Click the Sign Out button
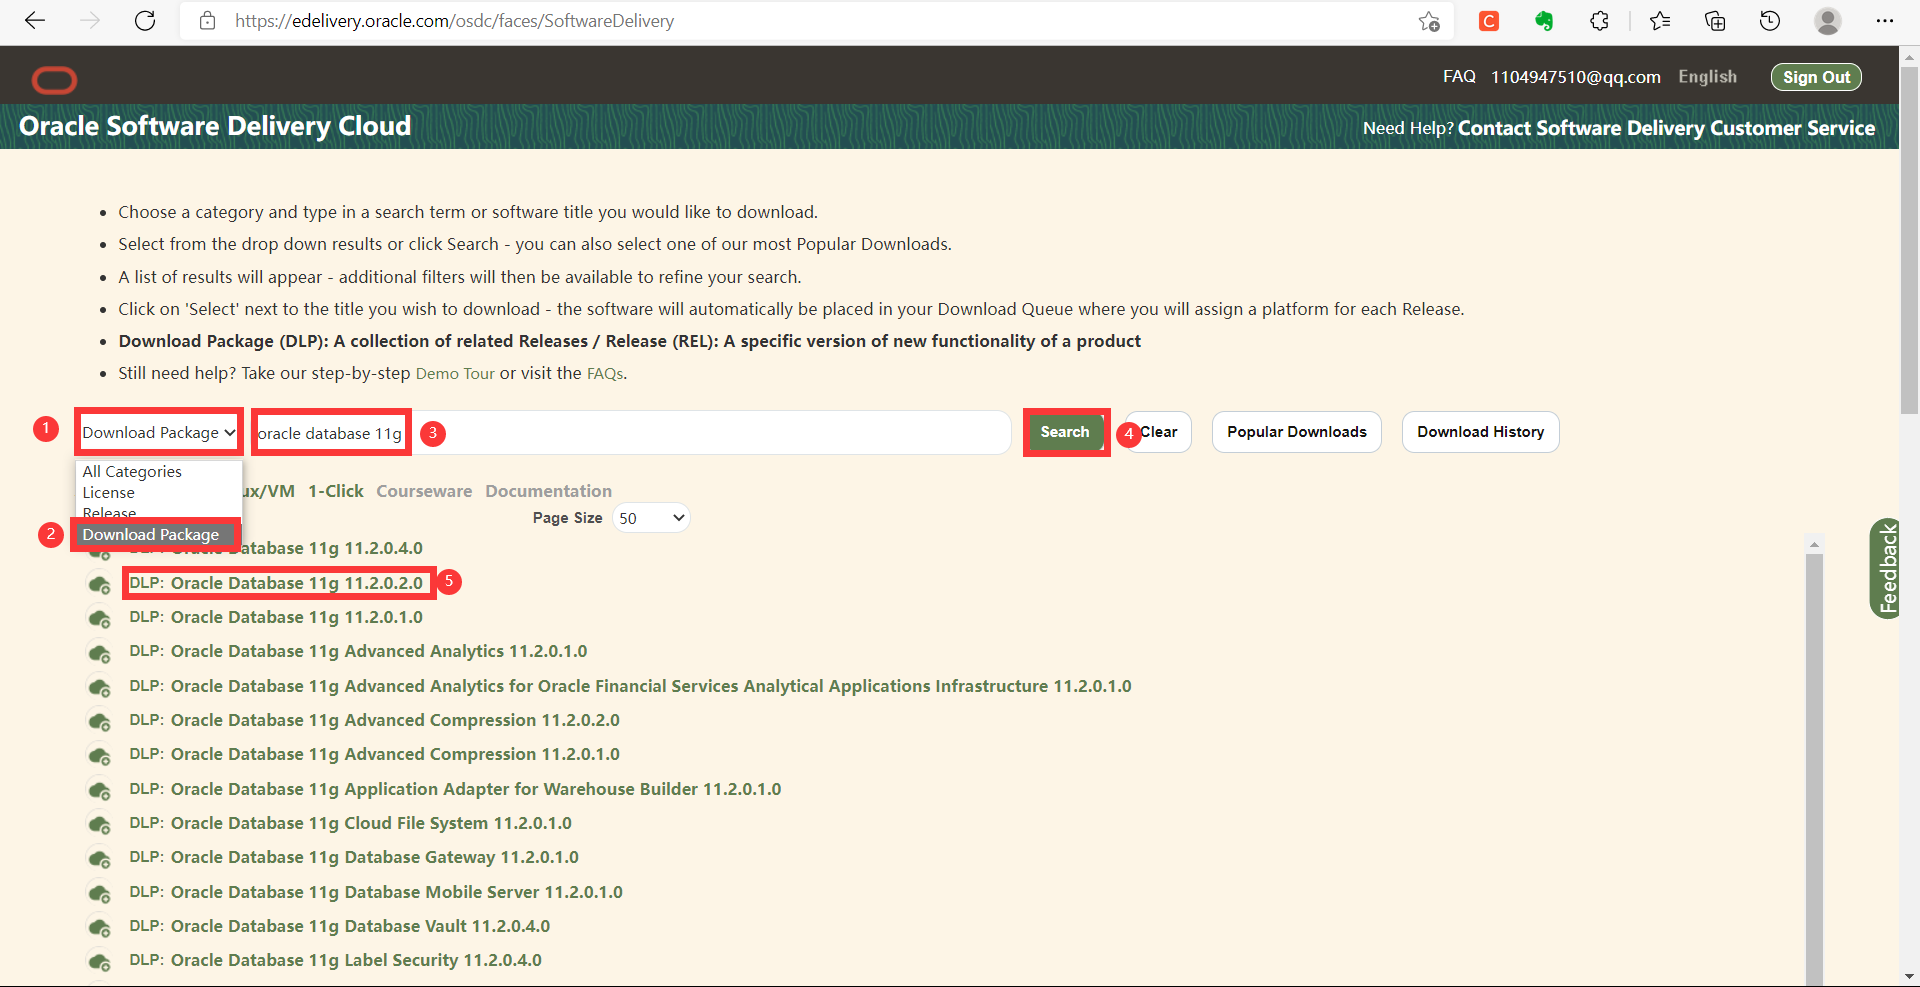1920x987 pixels. (x=1816, y=77)
